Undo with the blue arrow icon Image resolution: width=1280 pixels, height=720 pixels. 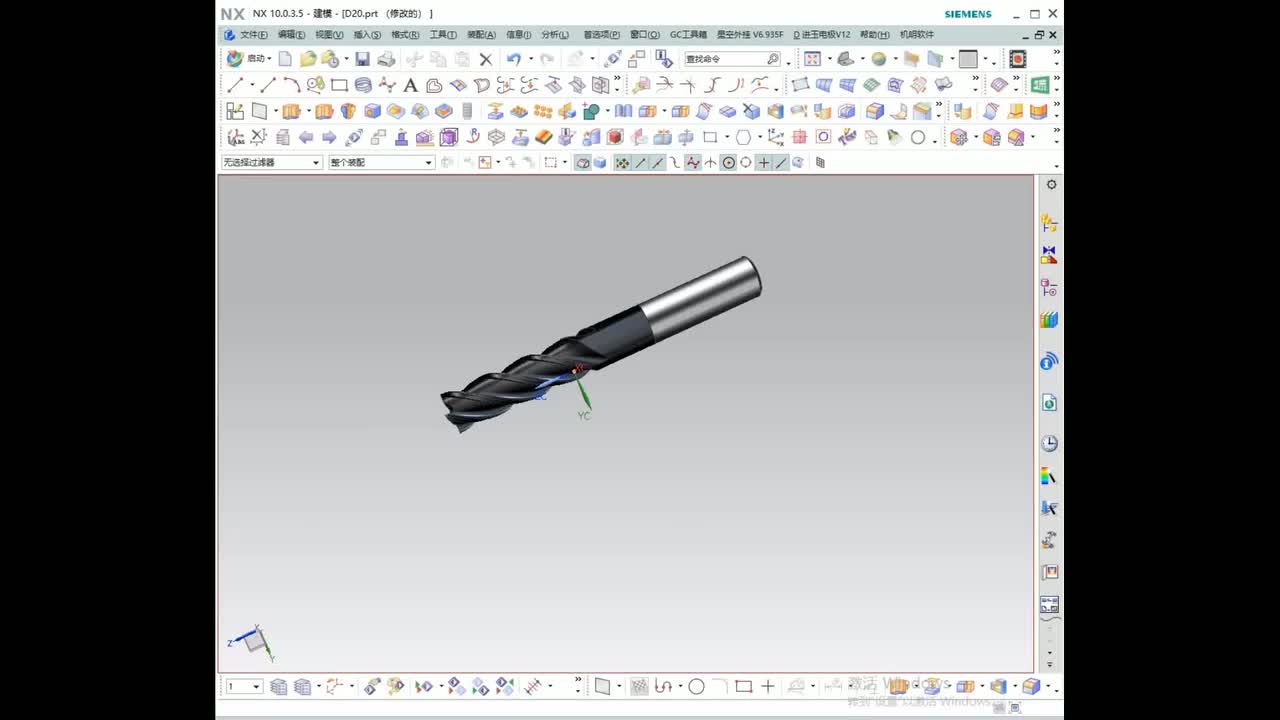click(x=513, y=59)
